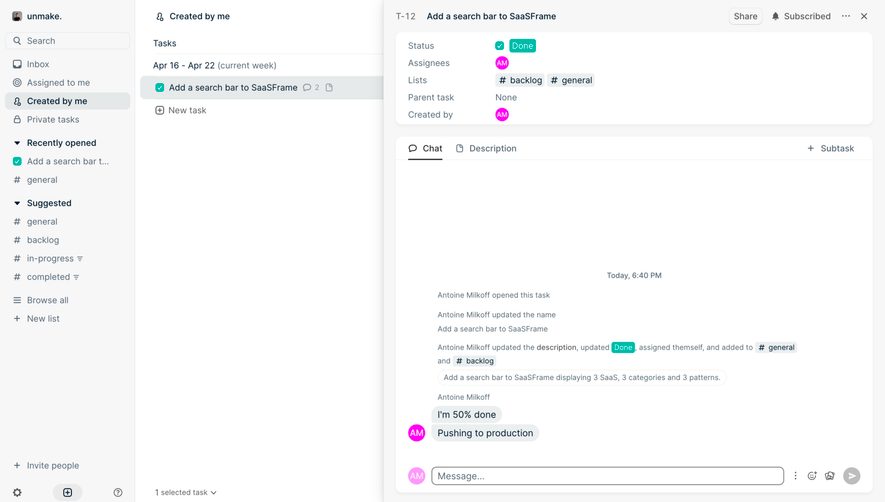Open vertical dots message options

point(795,476)
